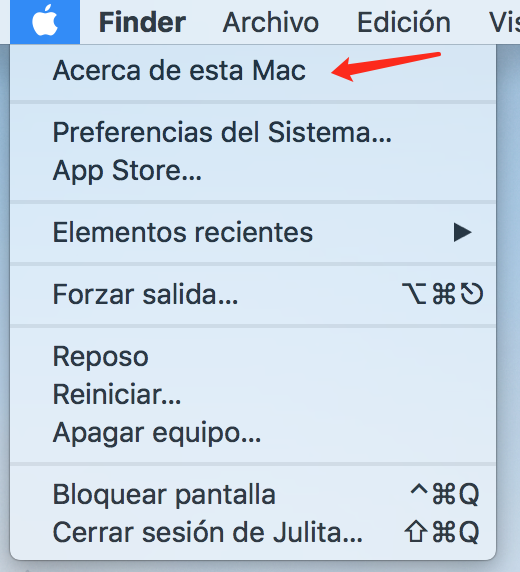Open the partially visible Vis menu
The image size is (520, 572).
click(x=505, y=23)
